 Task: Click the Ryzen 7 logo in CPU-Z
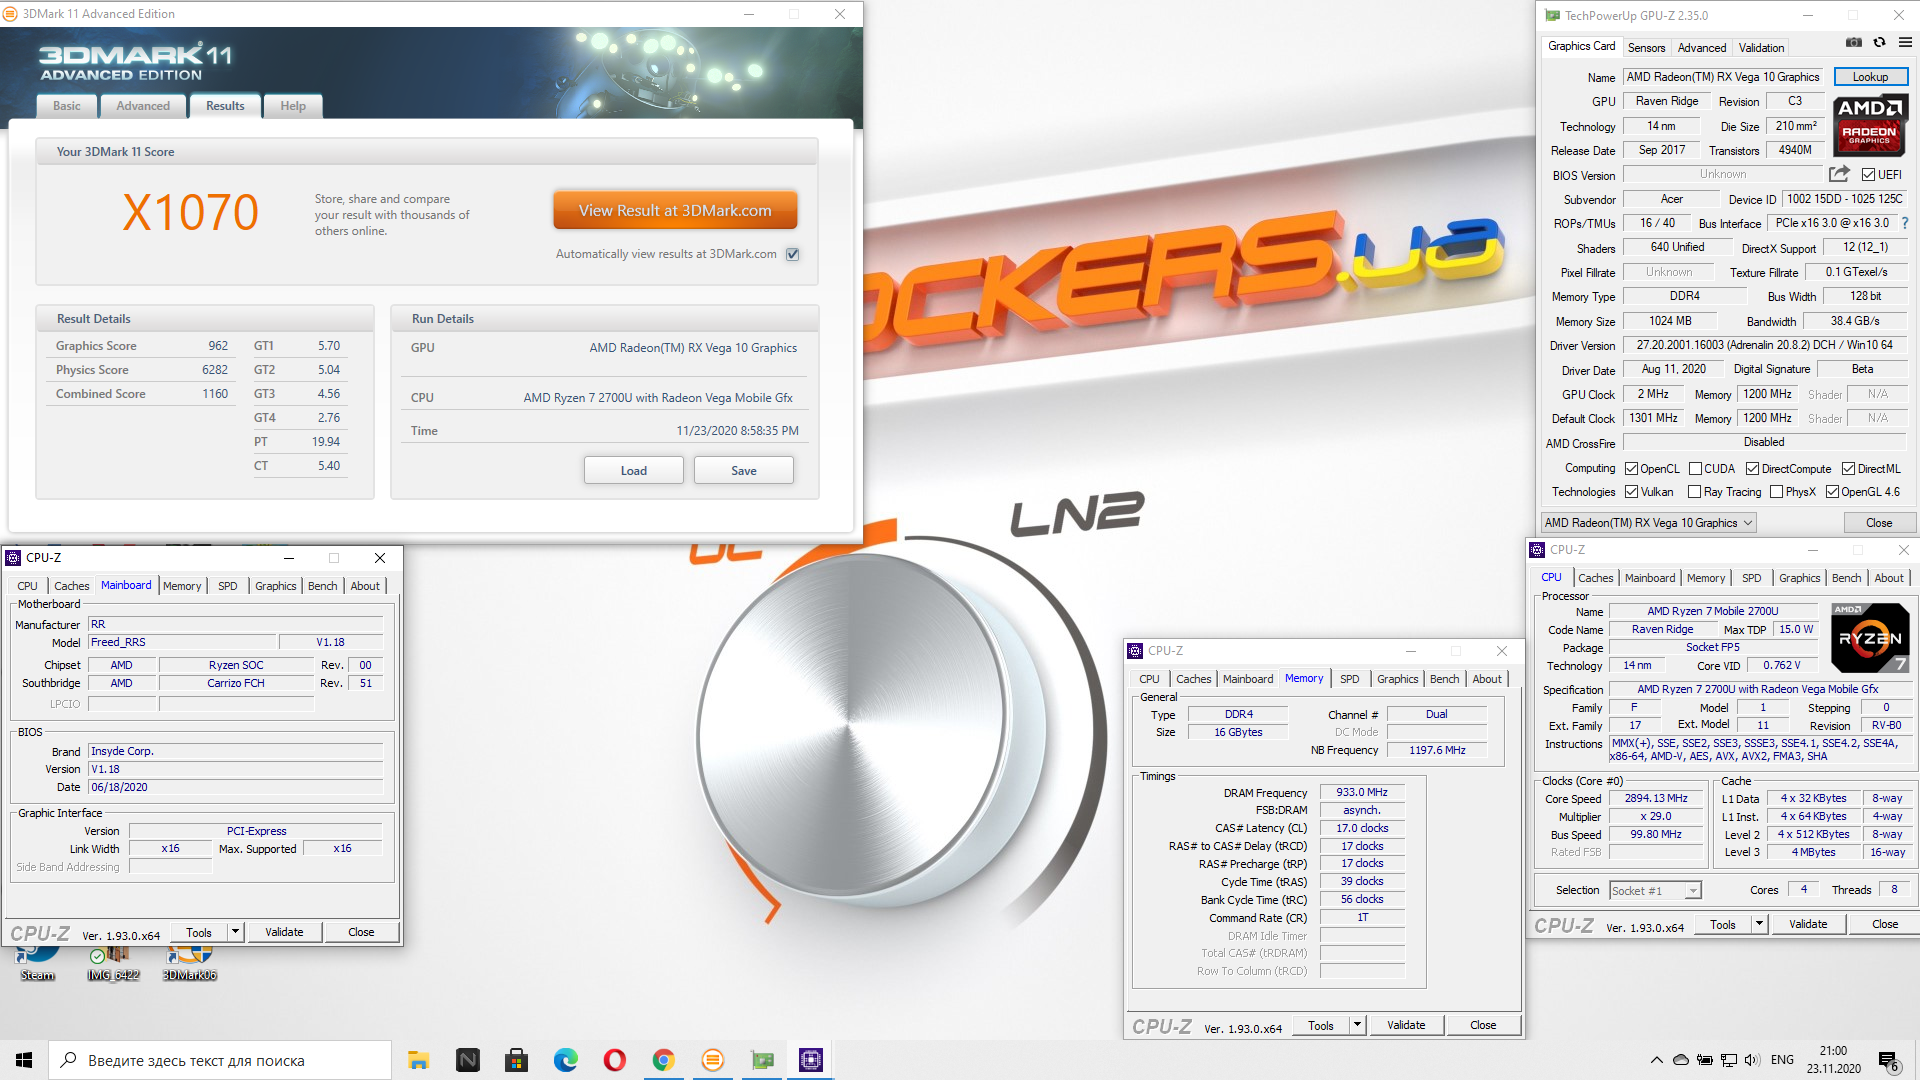tap(1870, 638)
